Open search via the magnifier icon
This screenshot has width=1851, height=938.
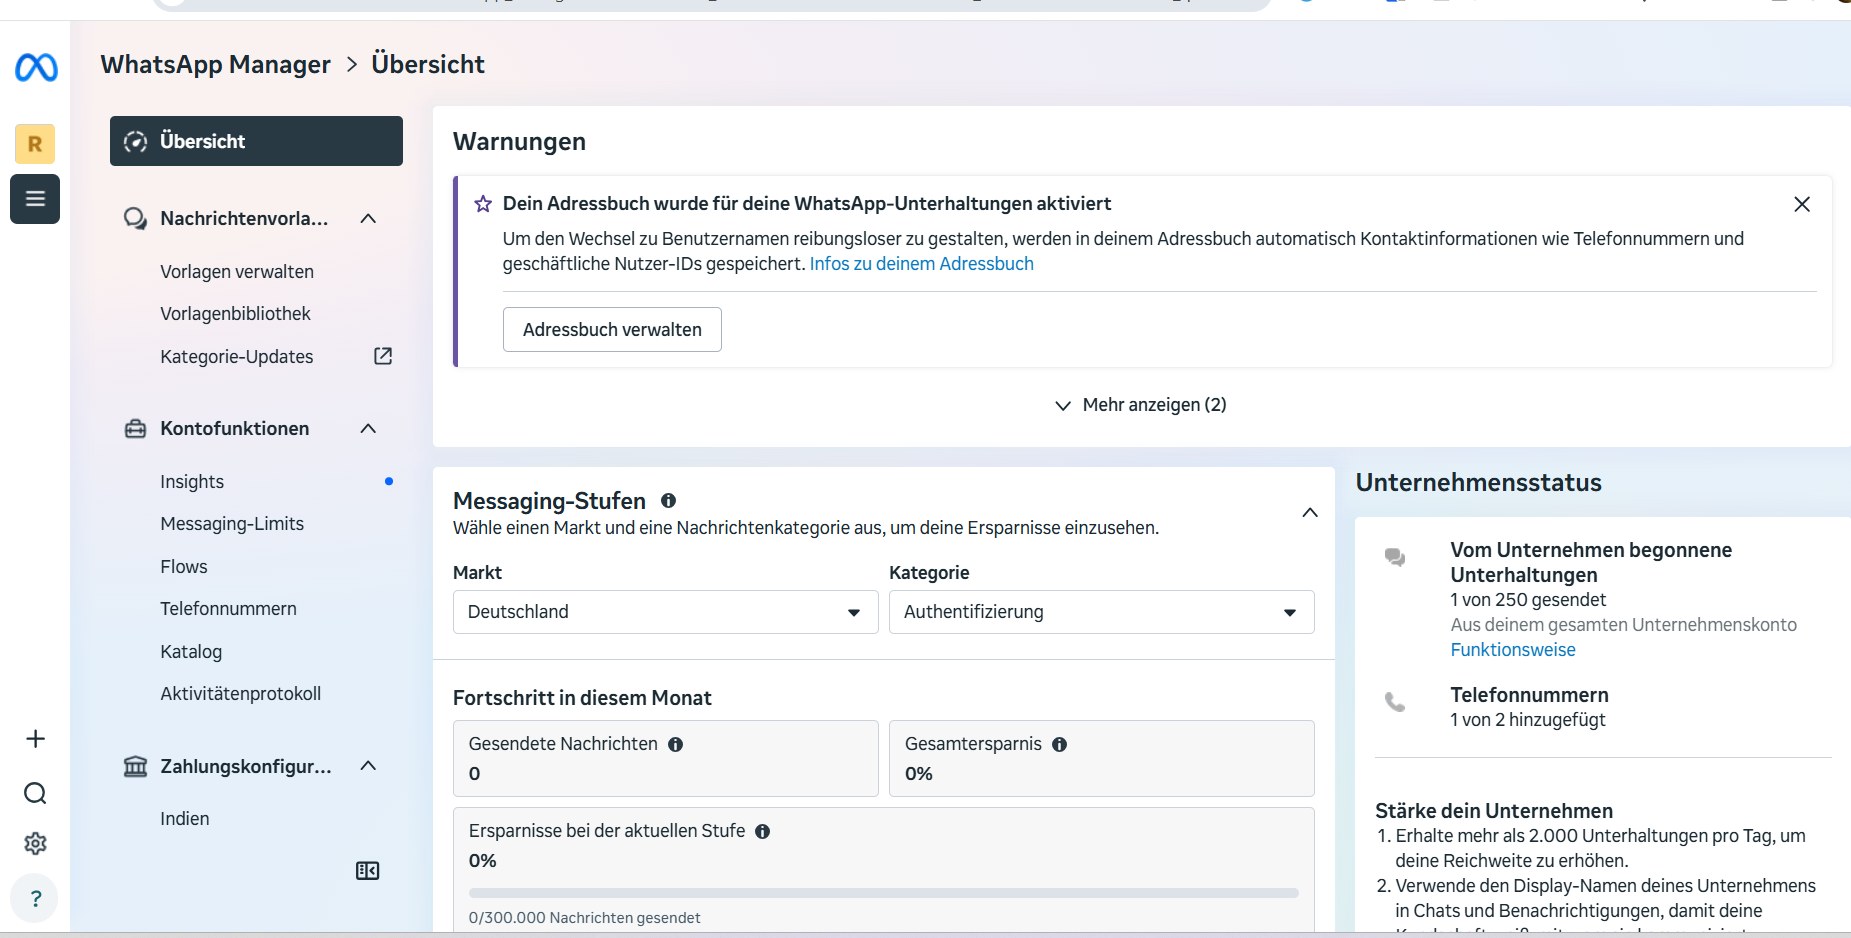pos(35,794)
